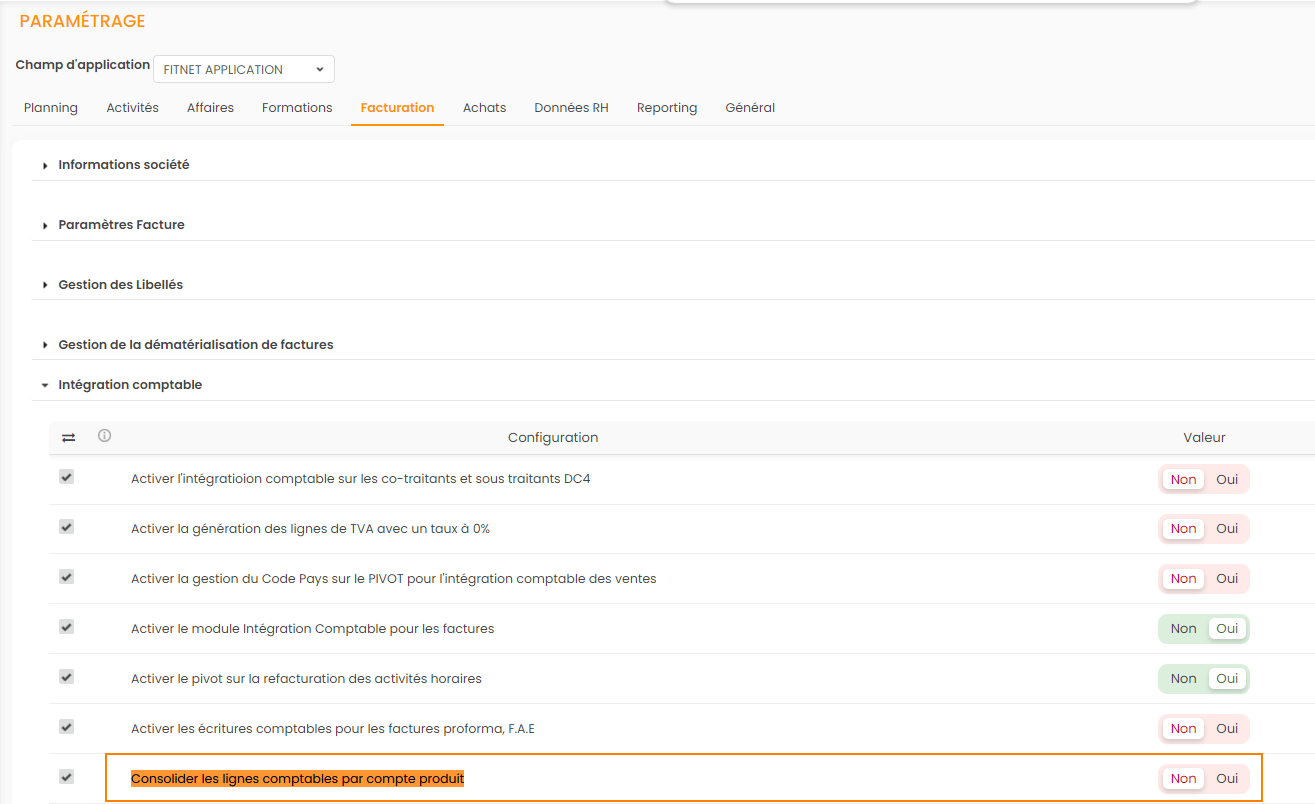The height and width of the screenshot is (804, 1315).
Task: Click the info circle icon in table header
Action: (104, 436)
